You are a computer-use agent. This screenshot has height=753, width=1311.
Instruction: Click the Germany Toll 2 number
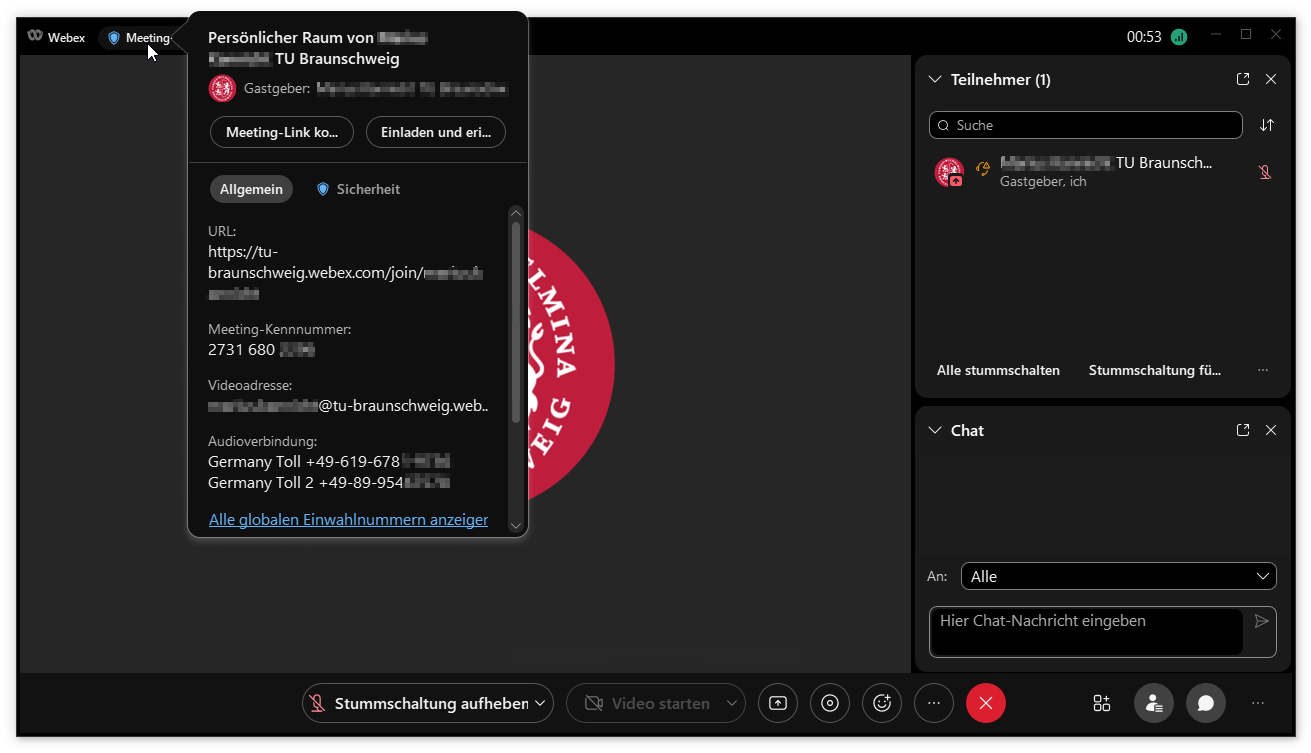[x=329, y=483]
